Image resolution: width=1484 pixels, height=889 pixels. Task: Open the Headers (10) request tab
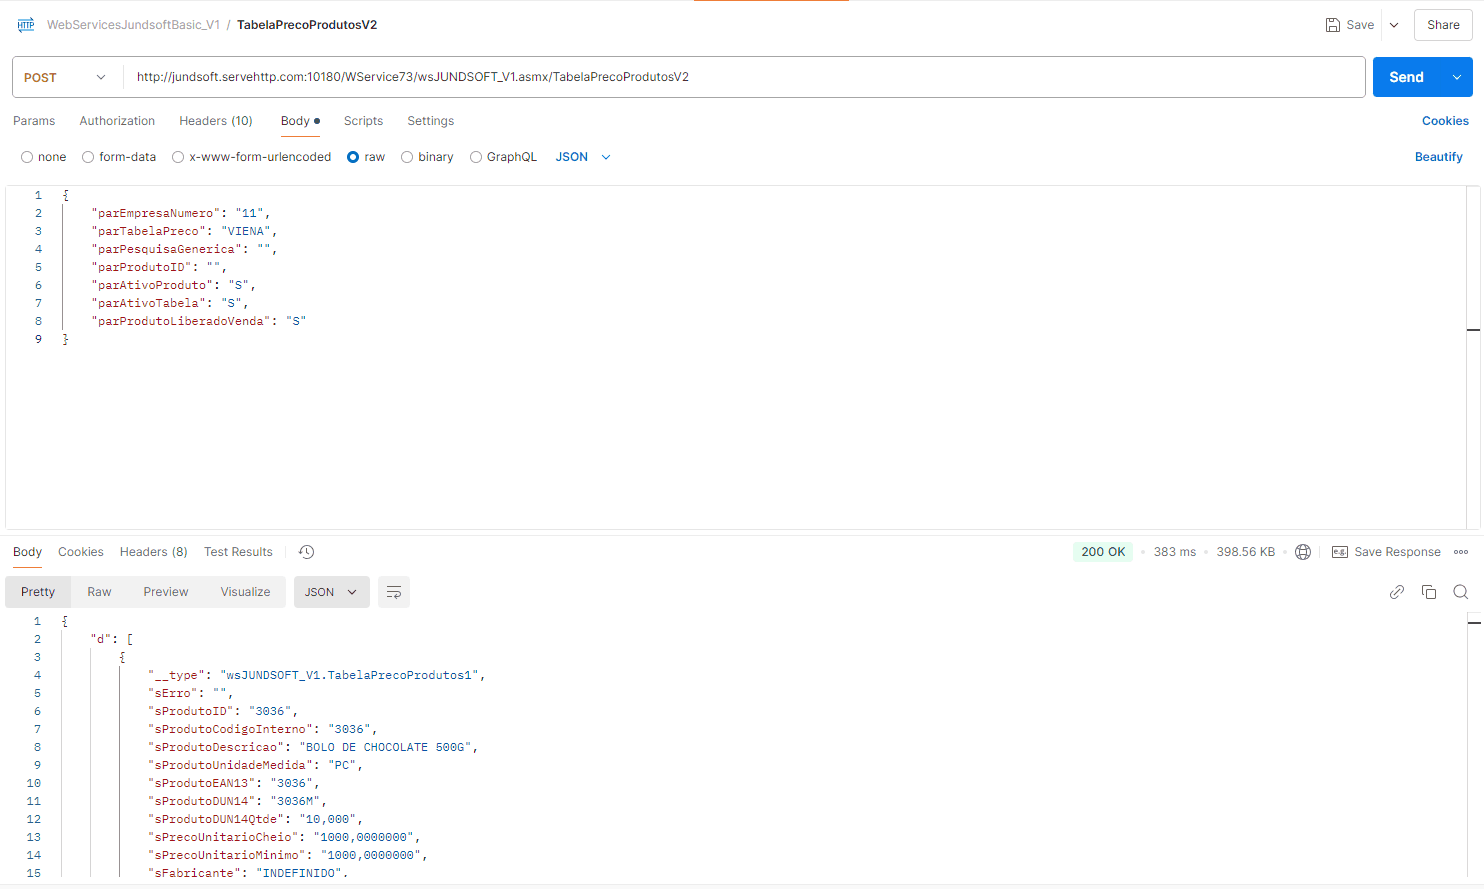click(x=216, y=121)
